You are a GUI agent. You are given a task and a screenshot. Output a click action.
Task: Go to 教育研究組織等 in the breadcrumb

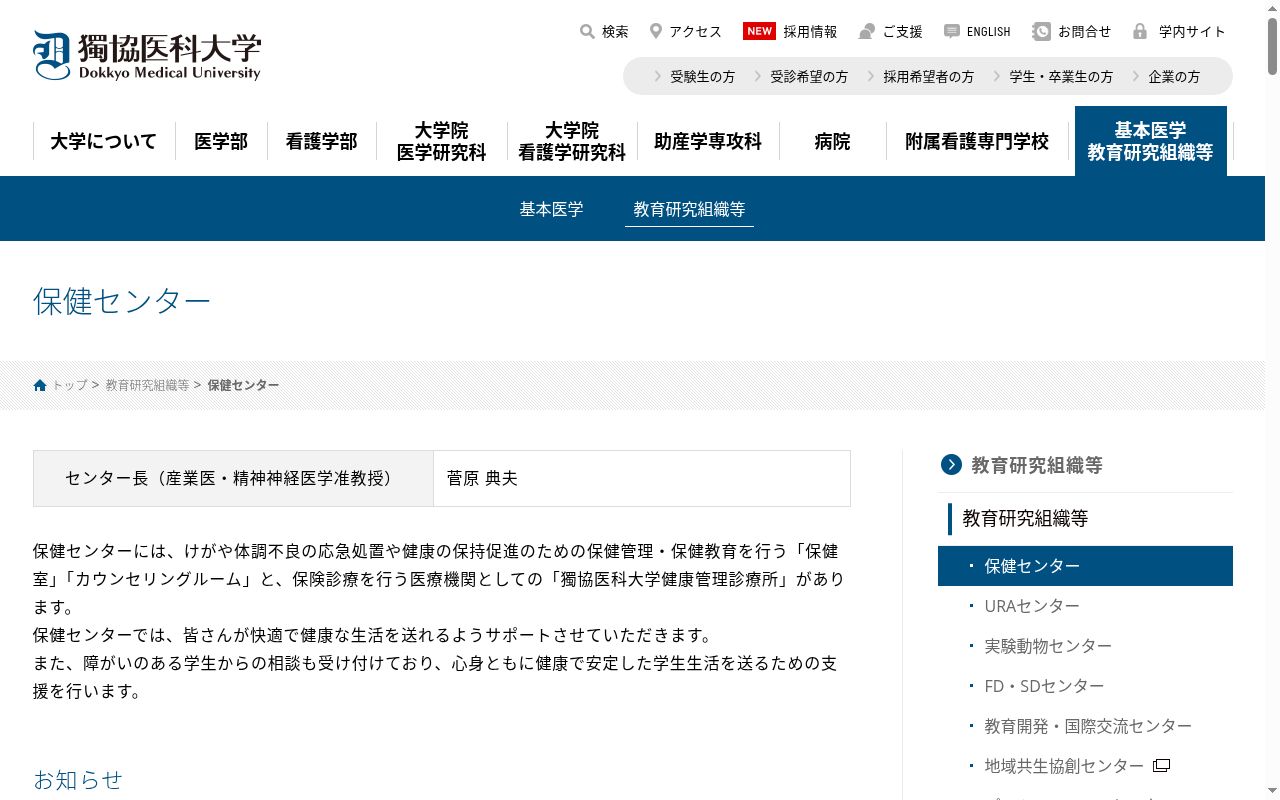[147, 385]
